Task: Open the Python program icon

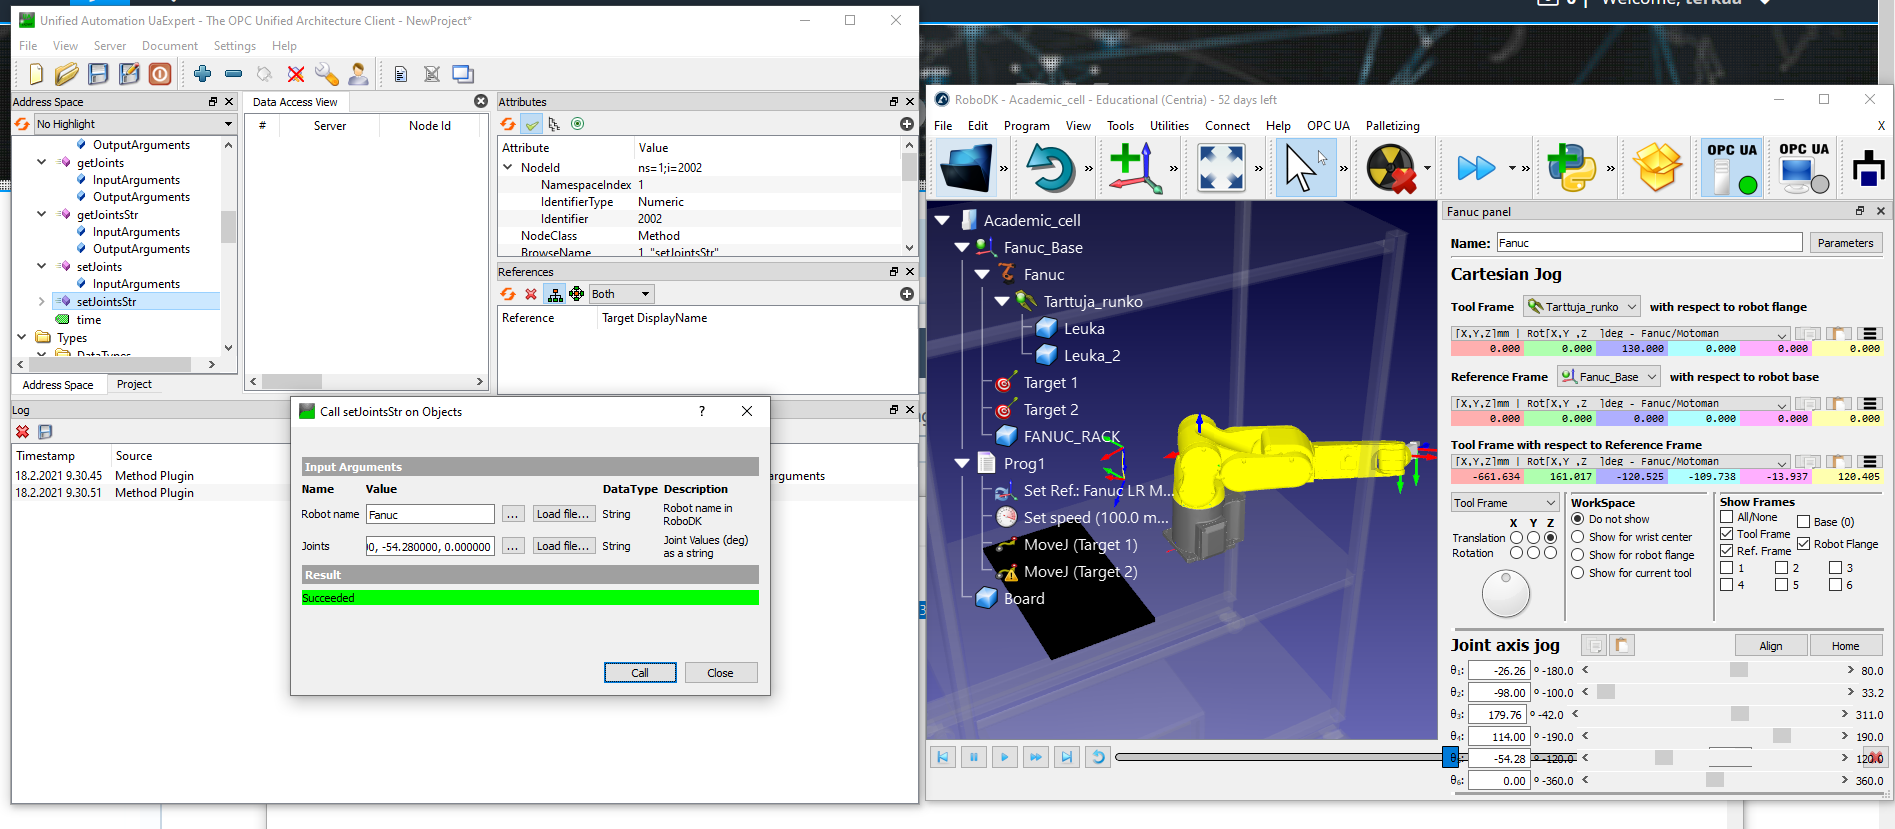Action: (1571, 168)
